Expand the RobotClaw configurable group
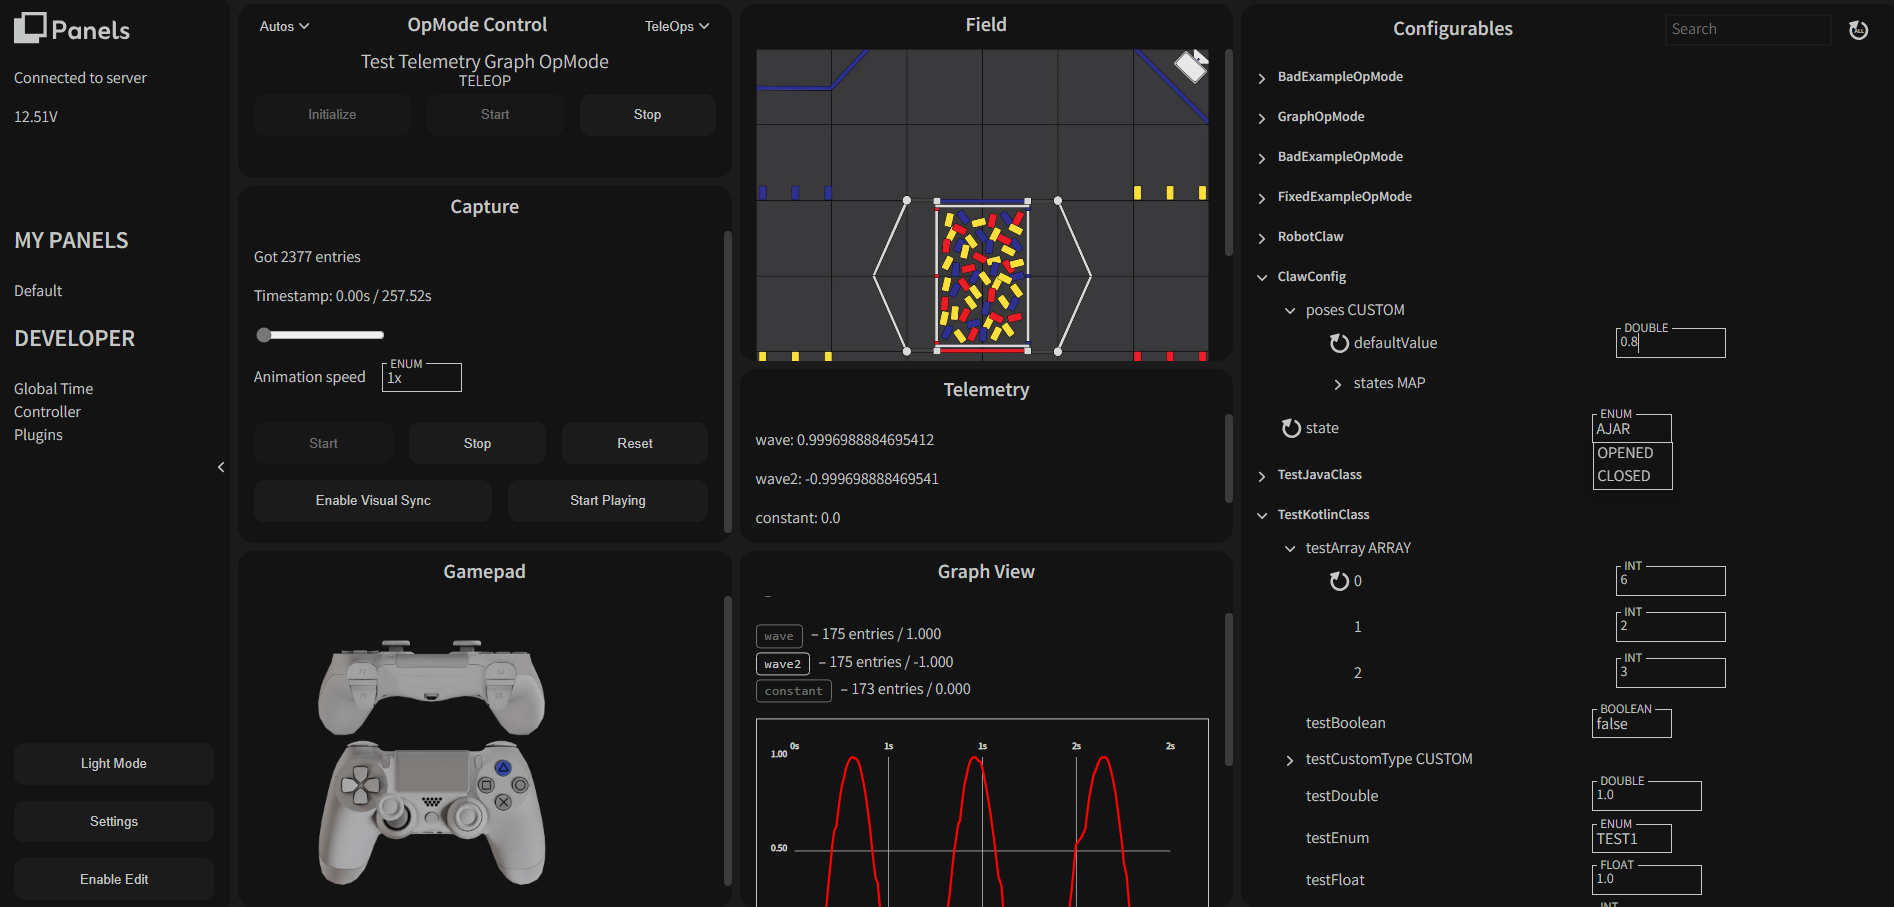This screenshot has height=907, width=1894. (x=1310, y=237)
